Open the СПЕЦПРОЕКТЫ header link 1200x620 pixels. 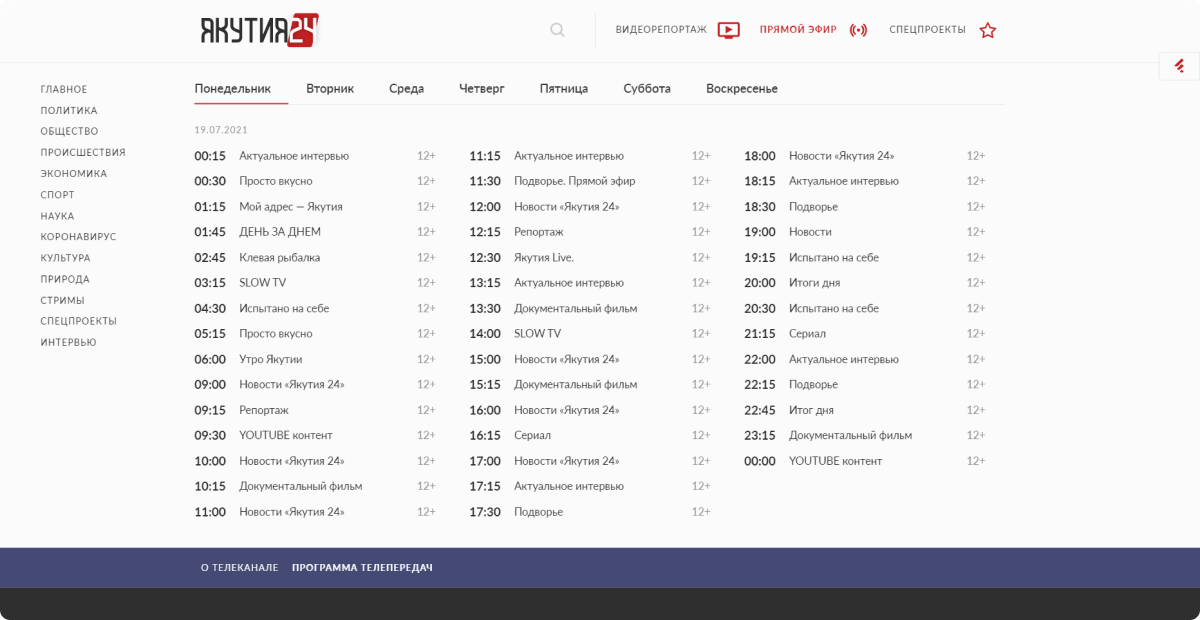coord(927,30)
